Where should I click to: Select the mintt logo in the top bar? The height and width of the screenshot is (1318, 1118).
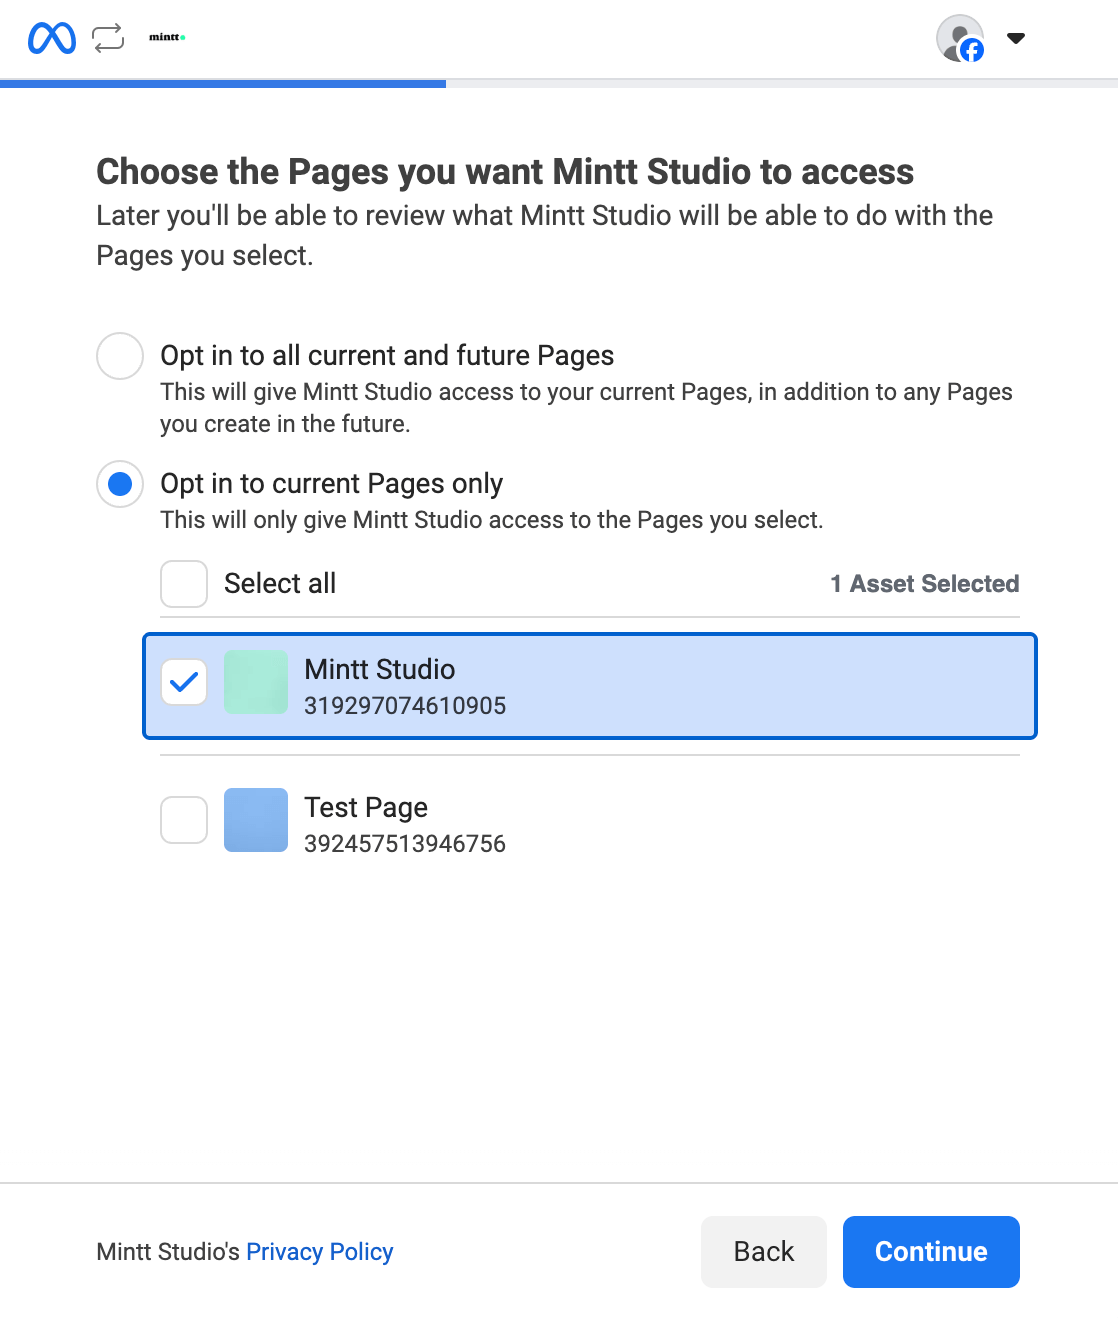coord(167,38)
